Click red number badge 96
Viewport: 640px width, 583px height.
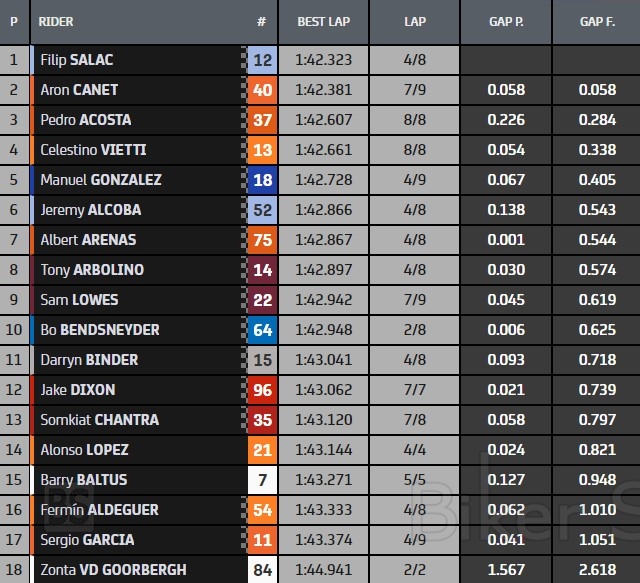263,390
